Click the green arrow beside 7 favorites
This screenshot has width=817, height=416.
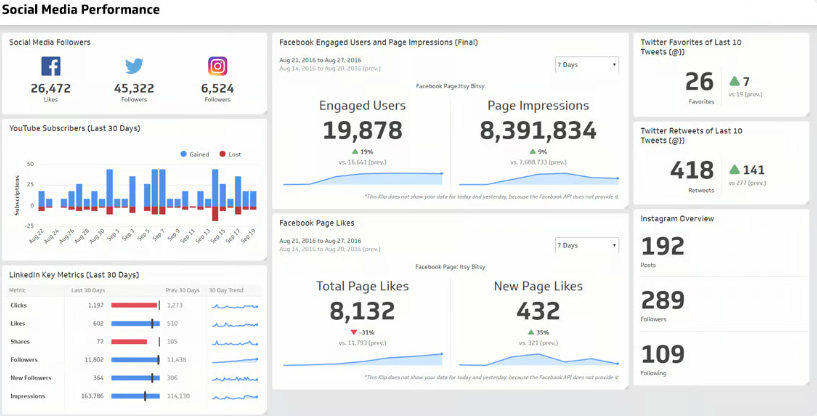click(735, 81)
